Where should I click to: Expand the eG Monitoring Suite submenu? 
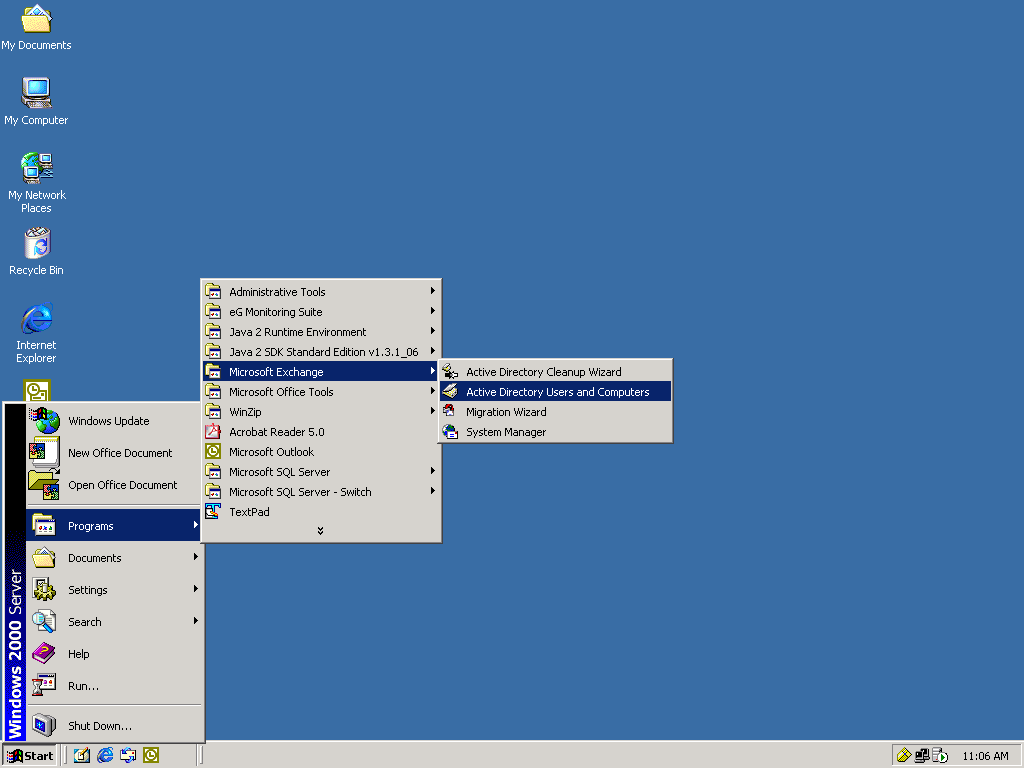321,312
